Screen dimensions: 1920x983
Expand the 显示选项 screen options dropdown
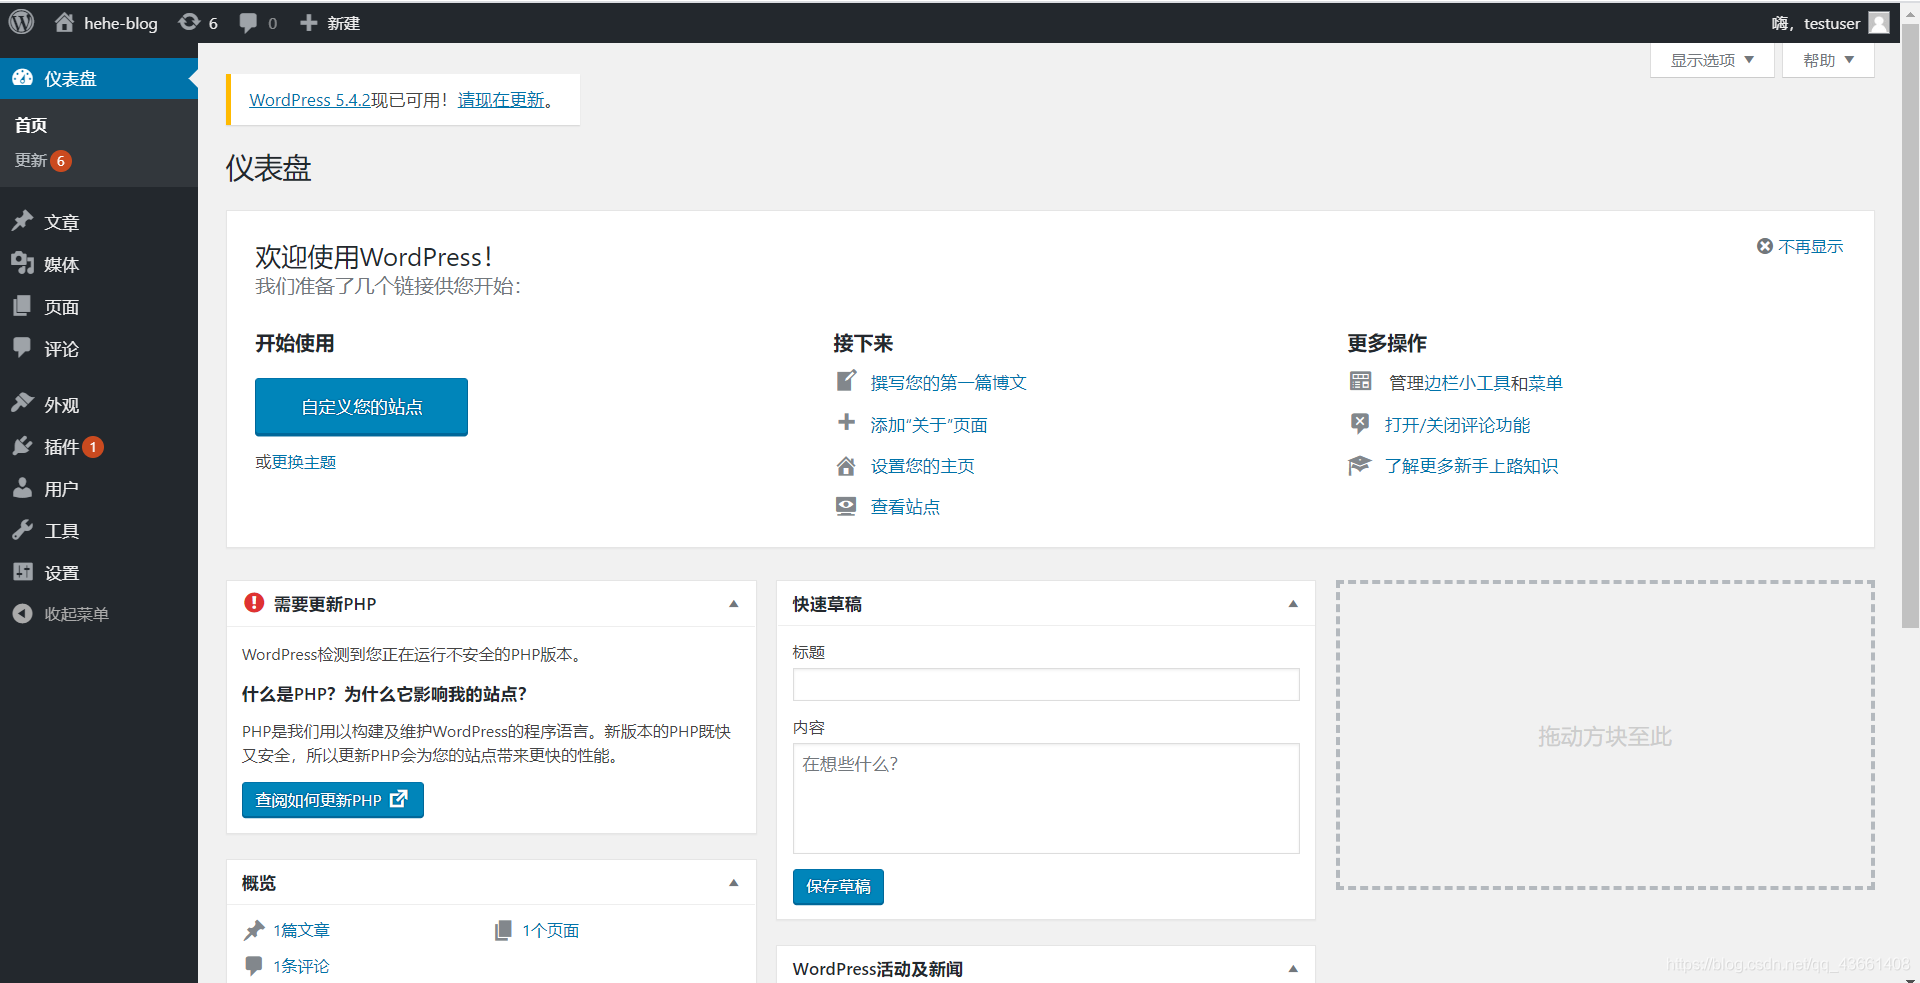point(1712,60)
